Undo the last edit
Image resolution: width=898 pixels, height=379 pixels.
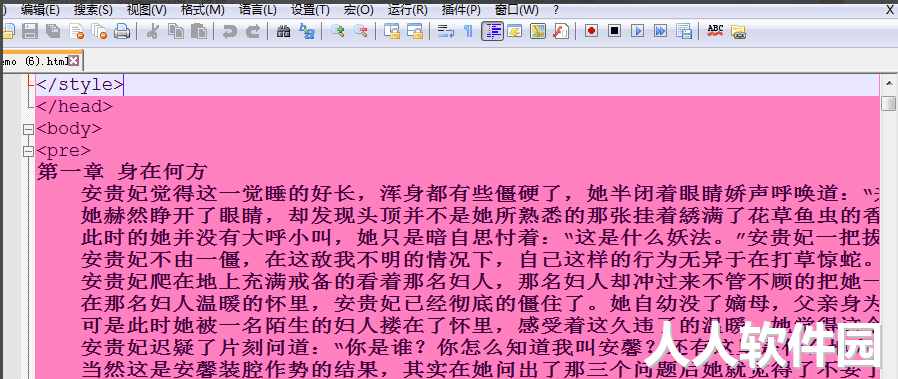point(230,31)
